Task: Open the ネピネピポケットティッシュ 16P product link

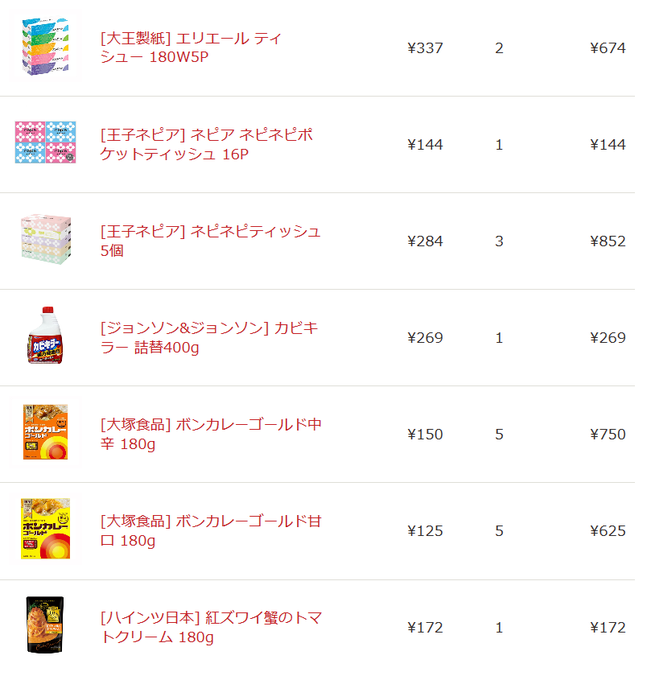Action: (206, 144)
